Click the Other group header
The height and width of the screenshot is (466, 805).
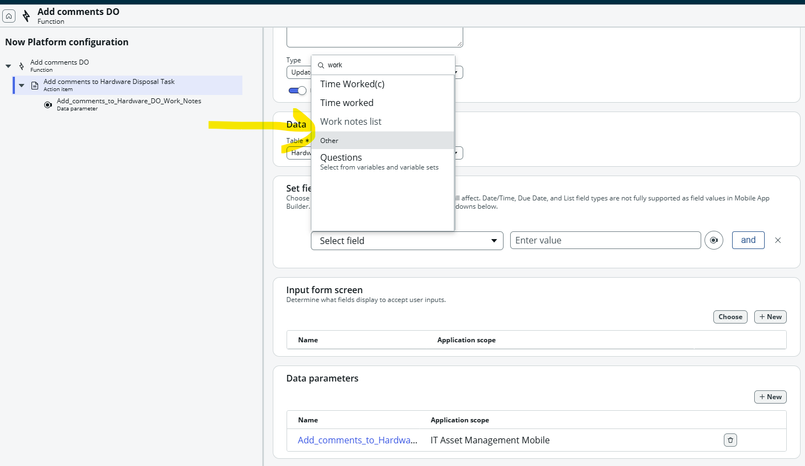pos(382,140)
